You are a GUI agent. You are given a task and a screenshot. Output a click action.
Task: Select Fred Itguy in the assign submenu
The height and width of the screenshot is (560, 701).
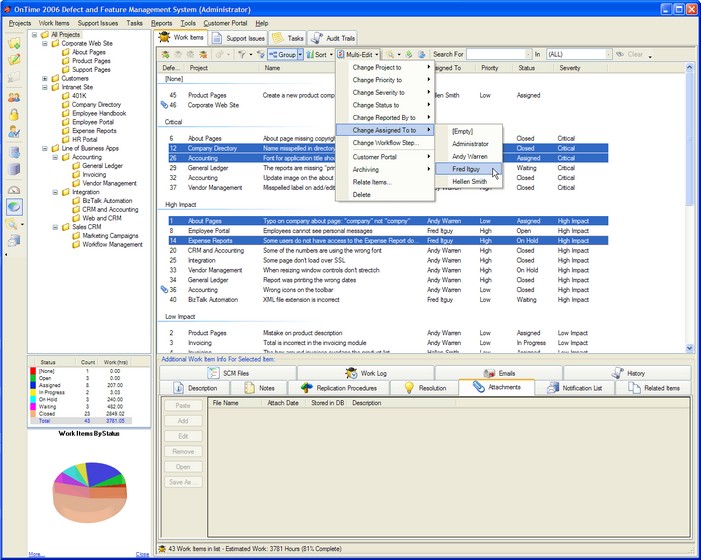coord(468,169)
